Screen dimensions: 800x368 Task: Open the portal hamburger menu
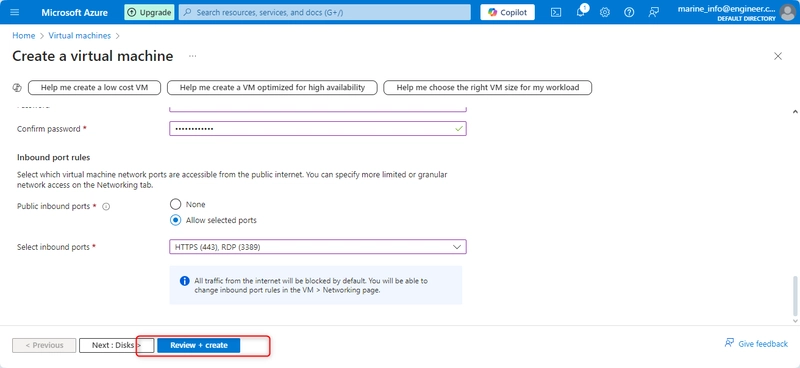[14, 12]
